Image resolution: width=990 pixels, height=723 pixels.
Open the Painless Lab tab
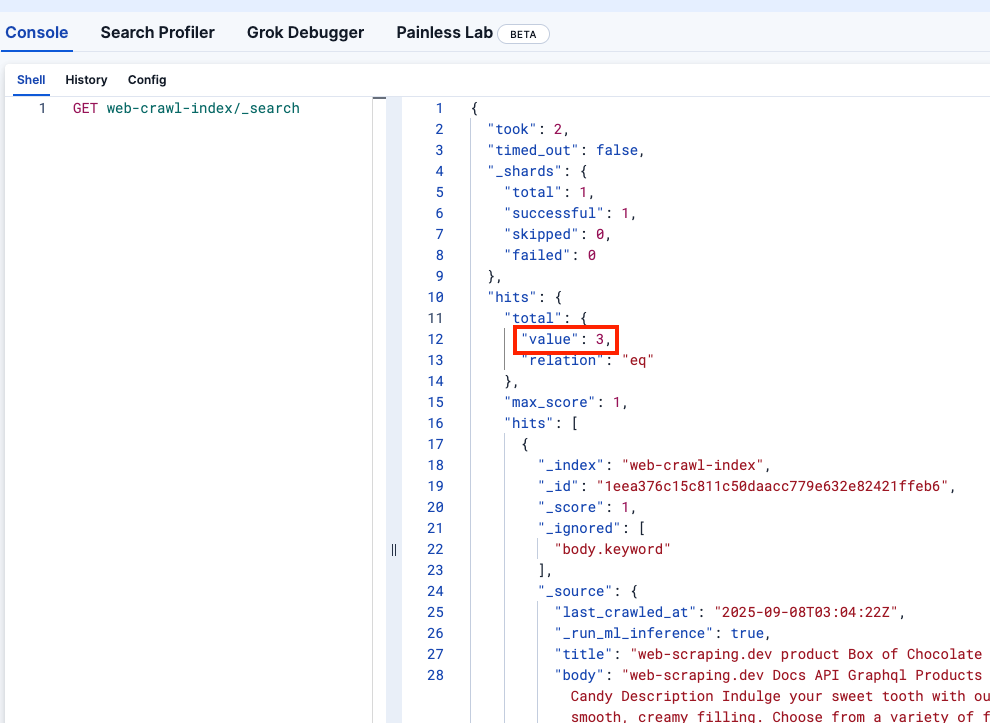(444, 32)
